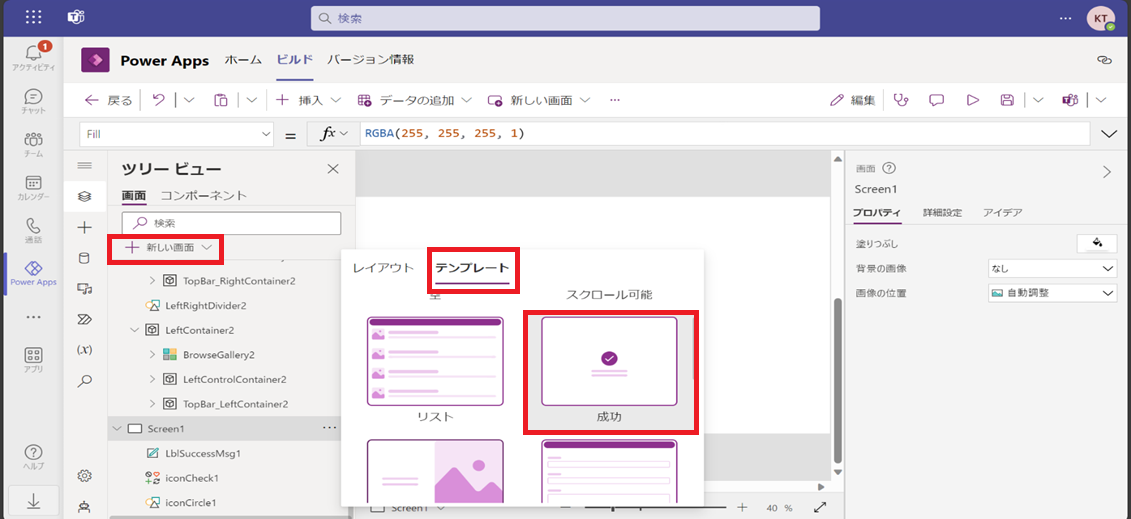This screenshot has width=1131, height=519.
Task: Open the Insert (挿入) menu
Action: coord(309,100)
